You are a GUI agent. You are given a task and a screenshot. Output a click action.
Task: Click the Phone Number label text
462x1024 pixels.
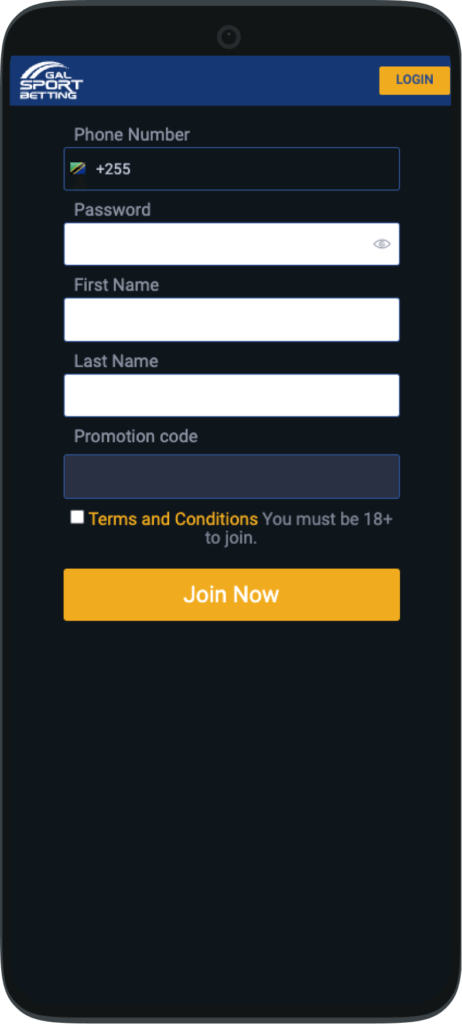tap(132, 135)
